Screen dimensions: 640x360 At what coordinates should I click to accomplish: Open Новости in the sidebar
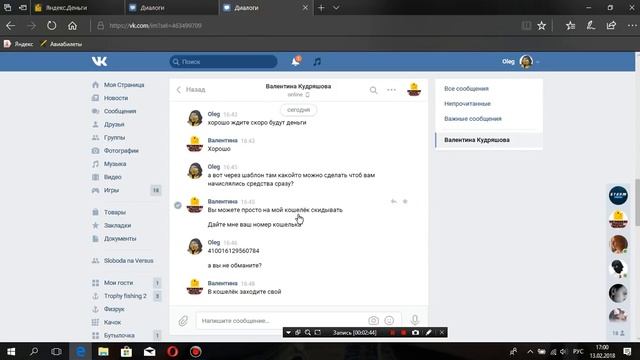pos(116,98)
